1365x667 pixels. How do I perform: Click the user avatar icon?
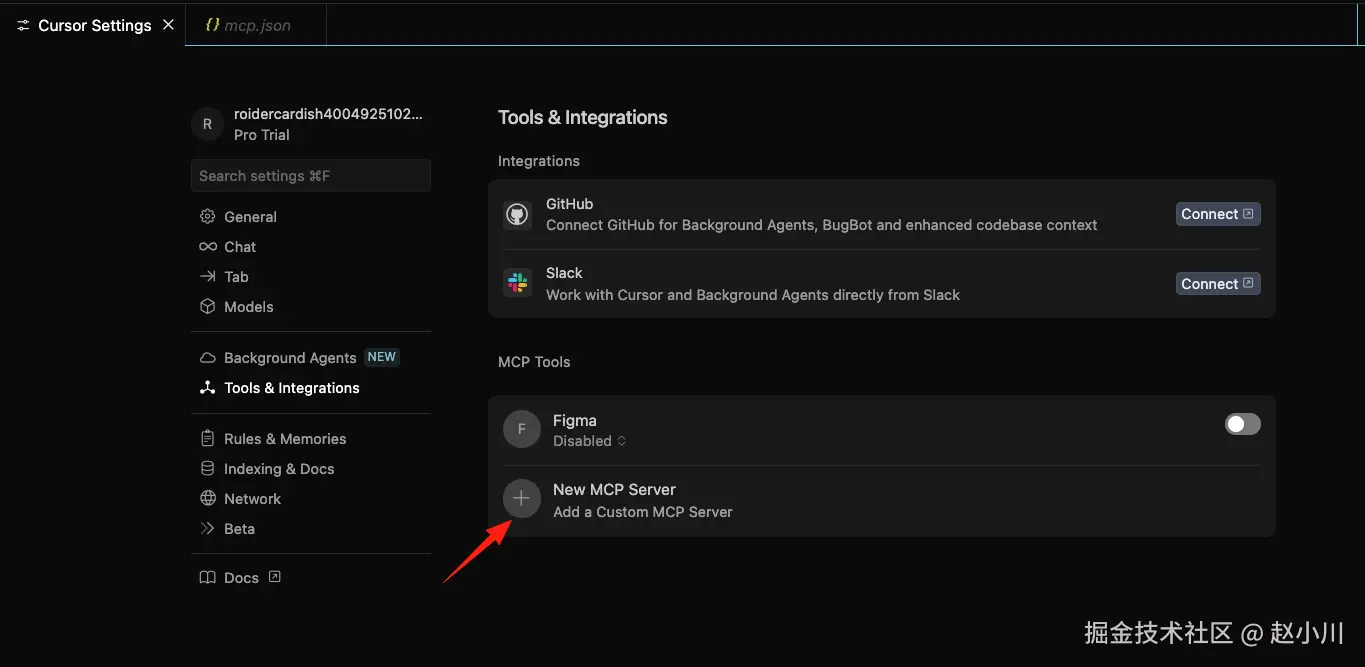[x=207, y=124]
